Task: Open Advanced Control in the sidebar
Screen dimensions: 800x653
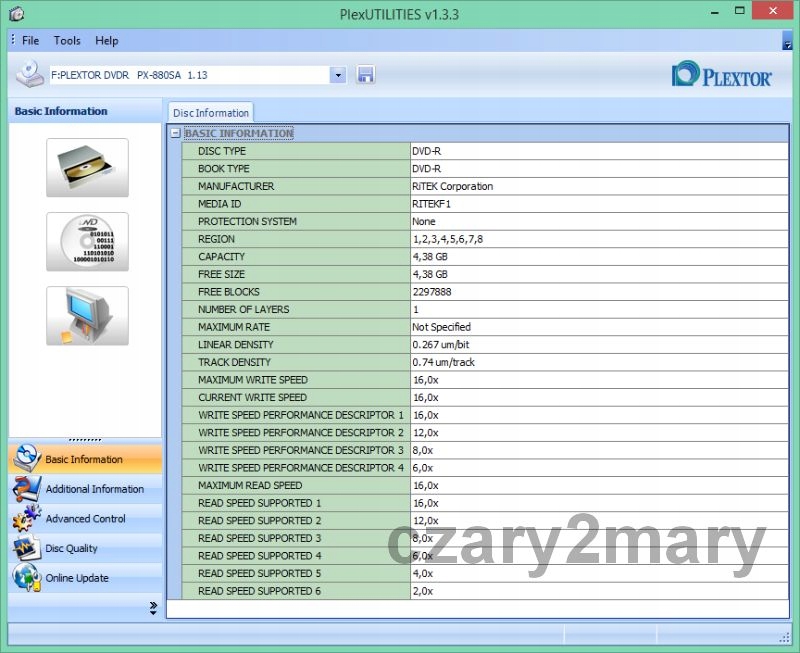Action: click(85, 519)
